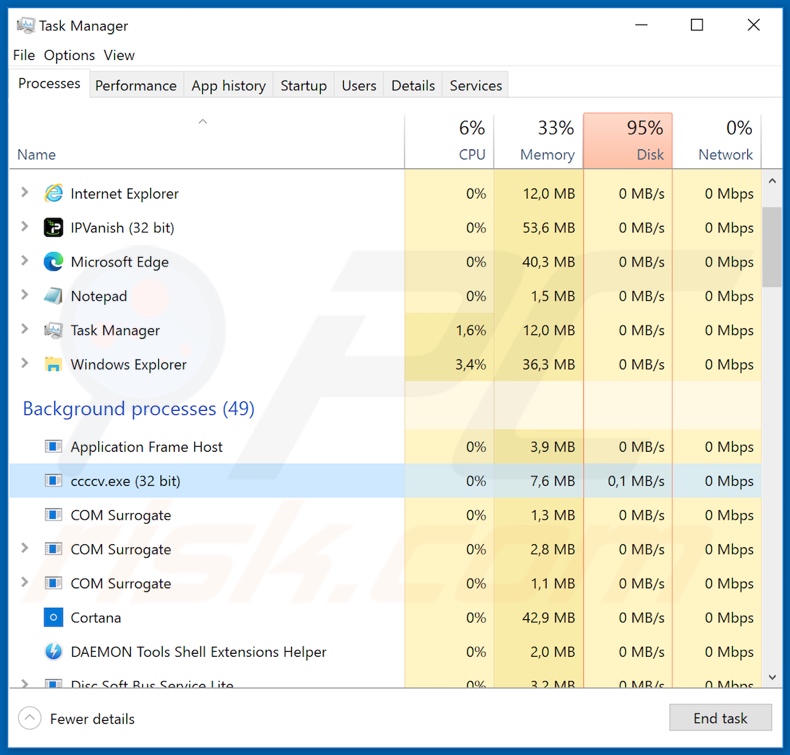
Task: Expand the IPVanish (32 bit) process group
Action: pos(24,227)
